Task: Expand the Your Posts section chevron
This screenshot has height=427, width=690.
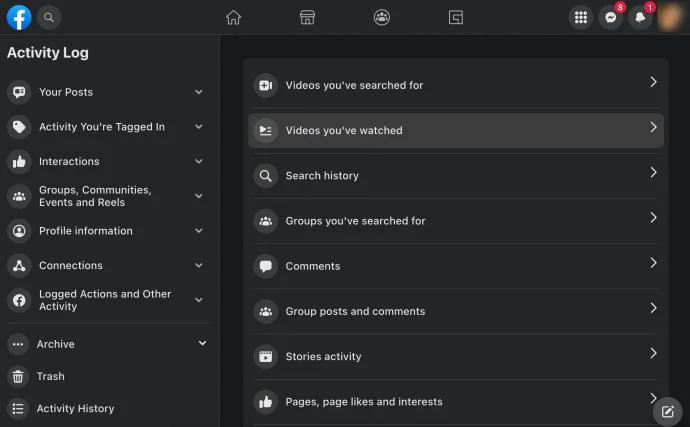Action: (x=199, y=92)
